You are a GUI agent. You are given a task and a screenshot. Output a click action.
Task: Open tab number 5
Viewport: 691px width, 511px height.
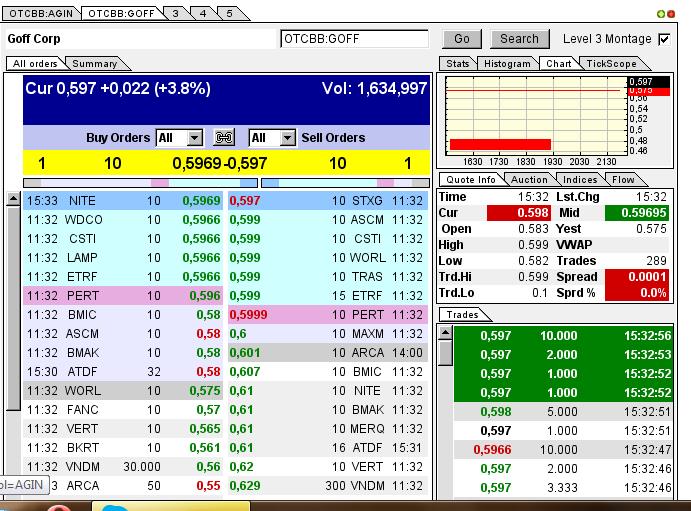click(229, 14)
